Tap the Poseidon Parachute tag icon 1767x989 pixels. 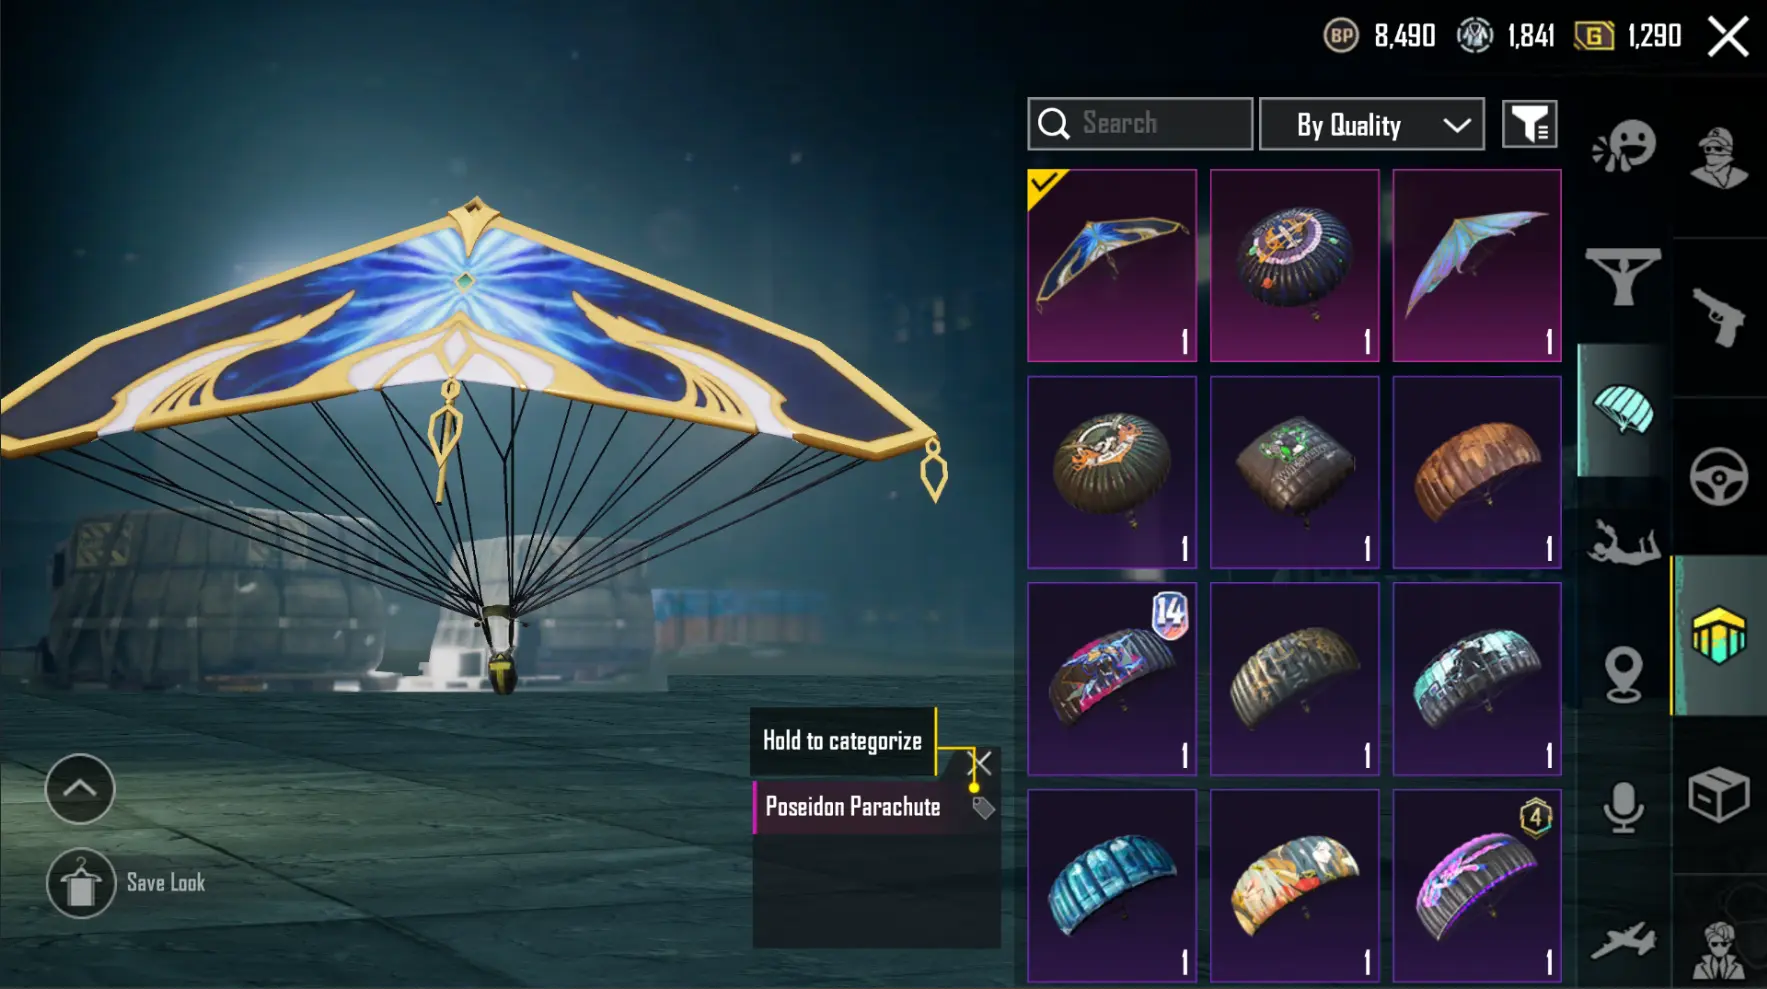(x=983, y=808)
